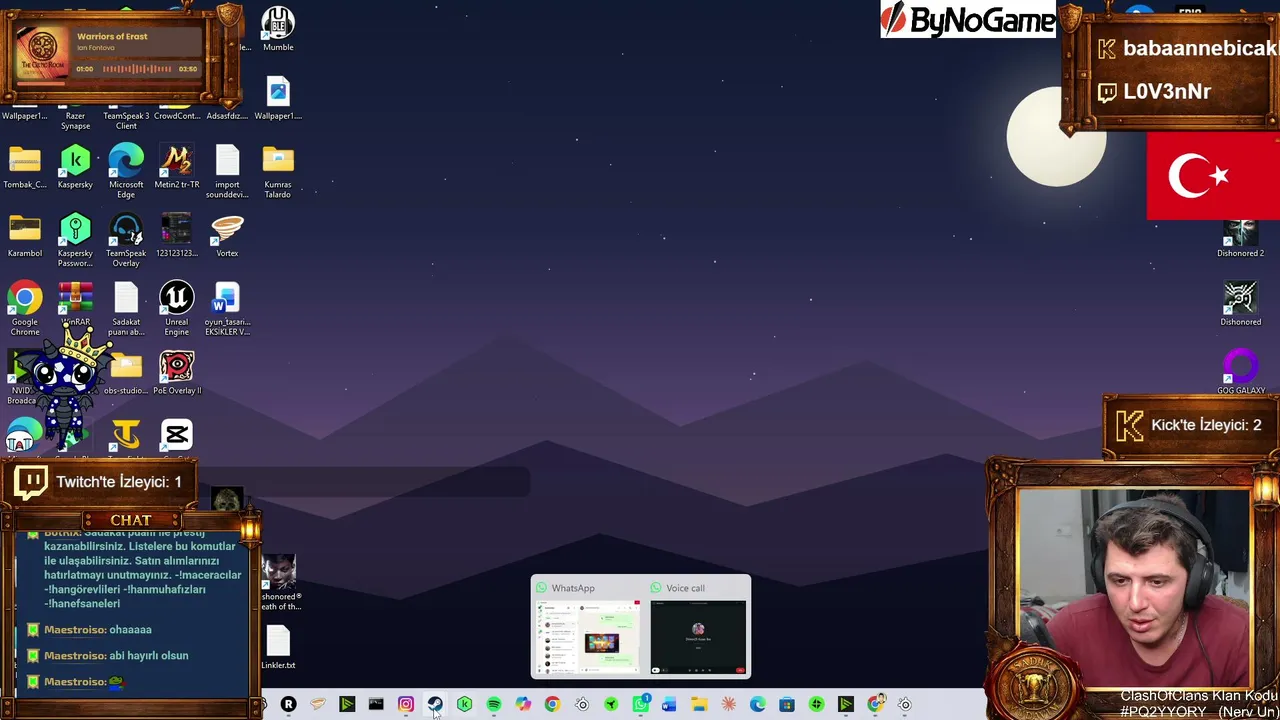The image size is (1280, 720).
Task: Launch the Unreal Engine shortcut
Action: click(x=176, y=309)
